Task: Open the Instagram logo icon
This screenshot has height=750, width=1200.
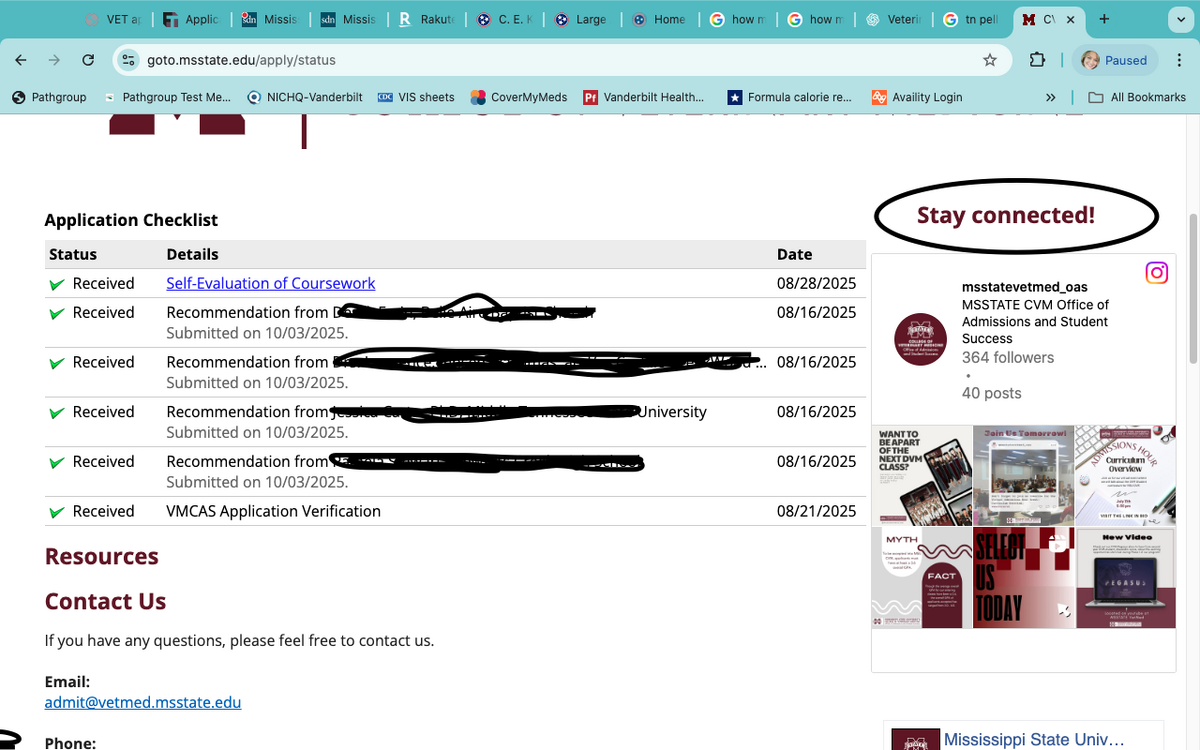Action: 1156,272
